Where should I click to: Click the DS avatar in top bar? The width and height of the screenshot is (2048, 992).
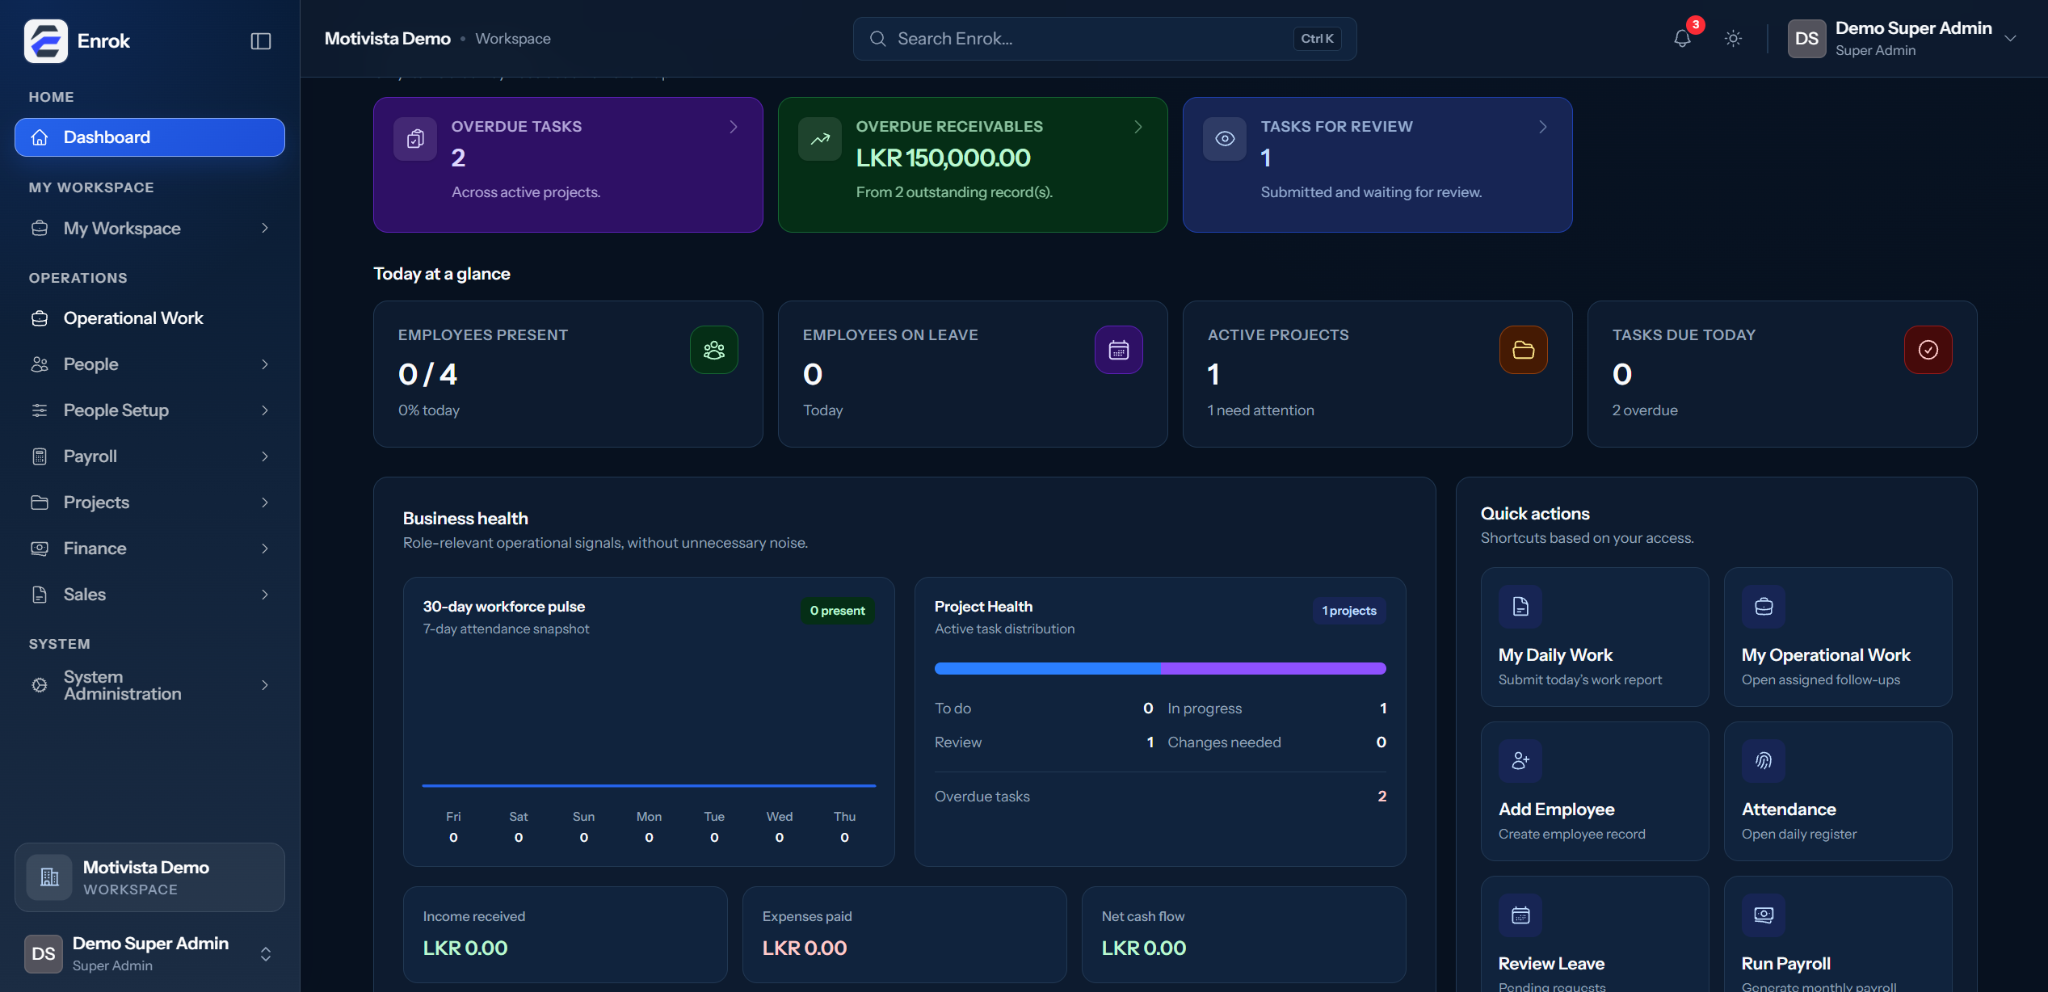1807,39
